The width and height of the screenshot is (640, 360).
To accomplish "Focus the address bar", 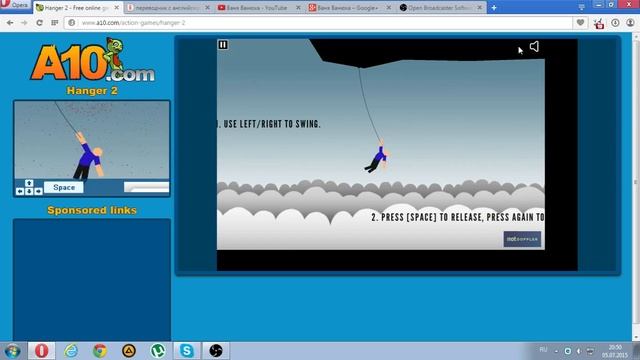I will tap(318, 23).
